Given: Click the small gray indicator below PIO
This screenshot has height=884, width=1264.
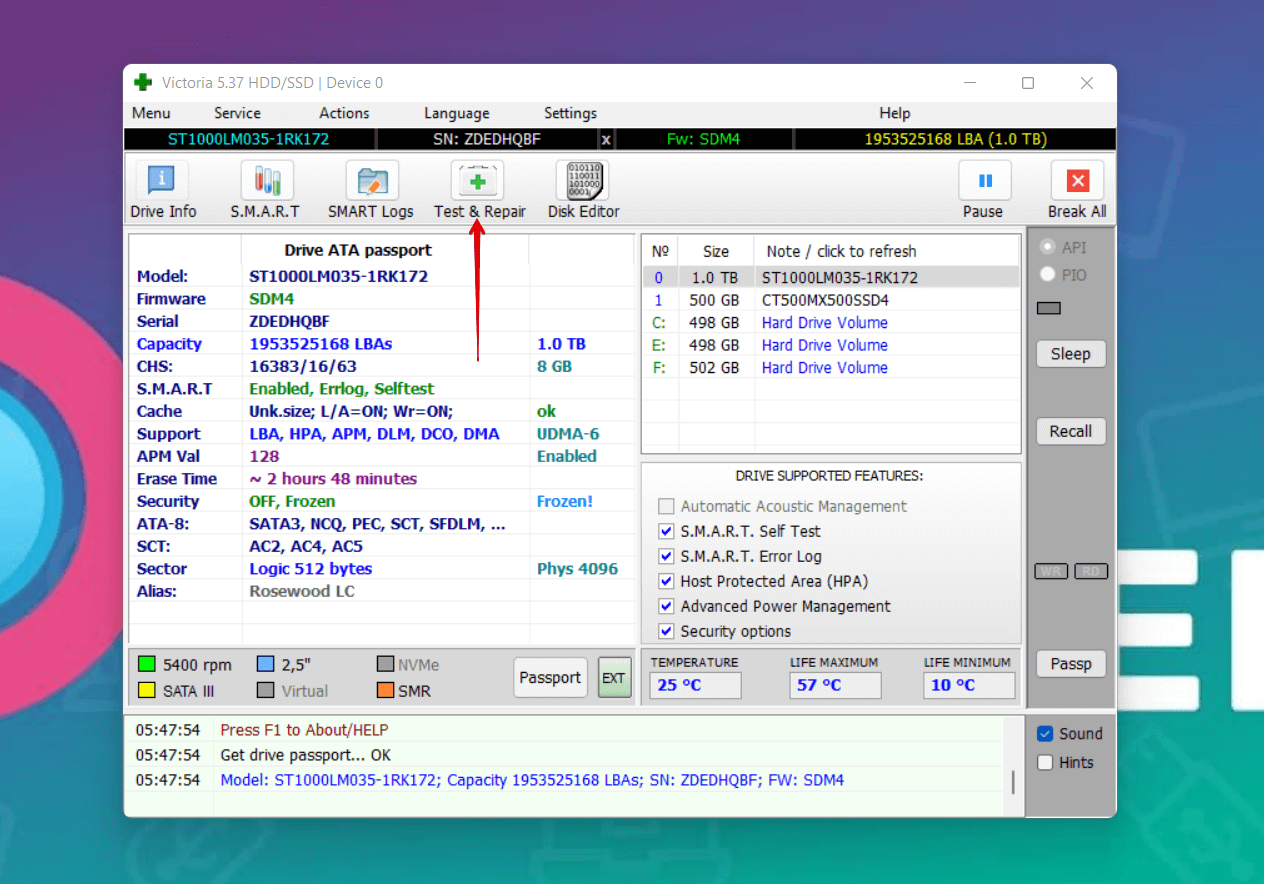Looking at the screenshot, I should click(x=1049, y=309).
